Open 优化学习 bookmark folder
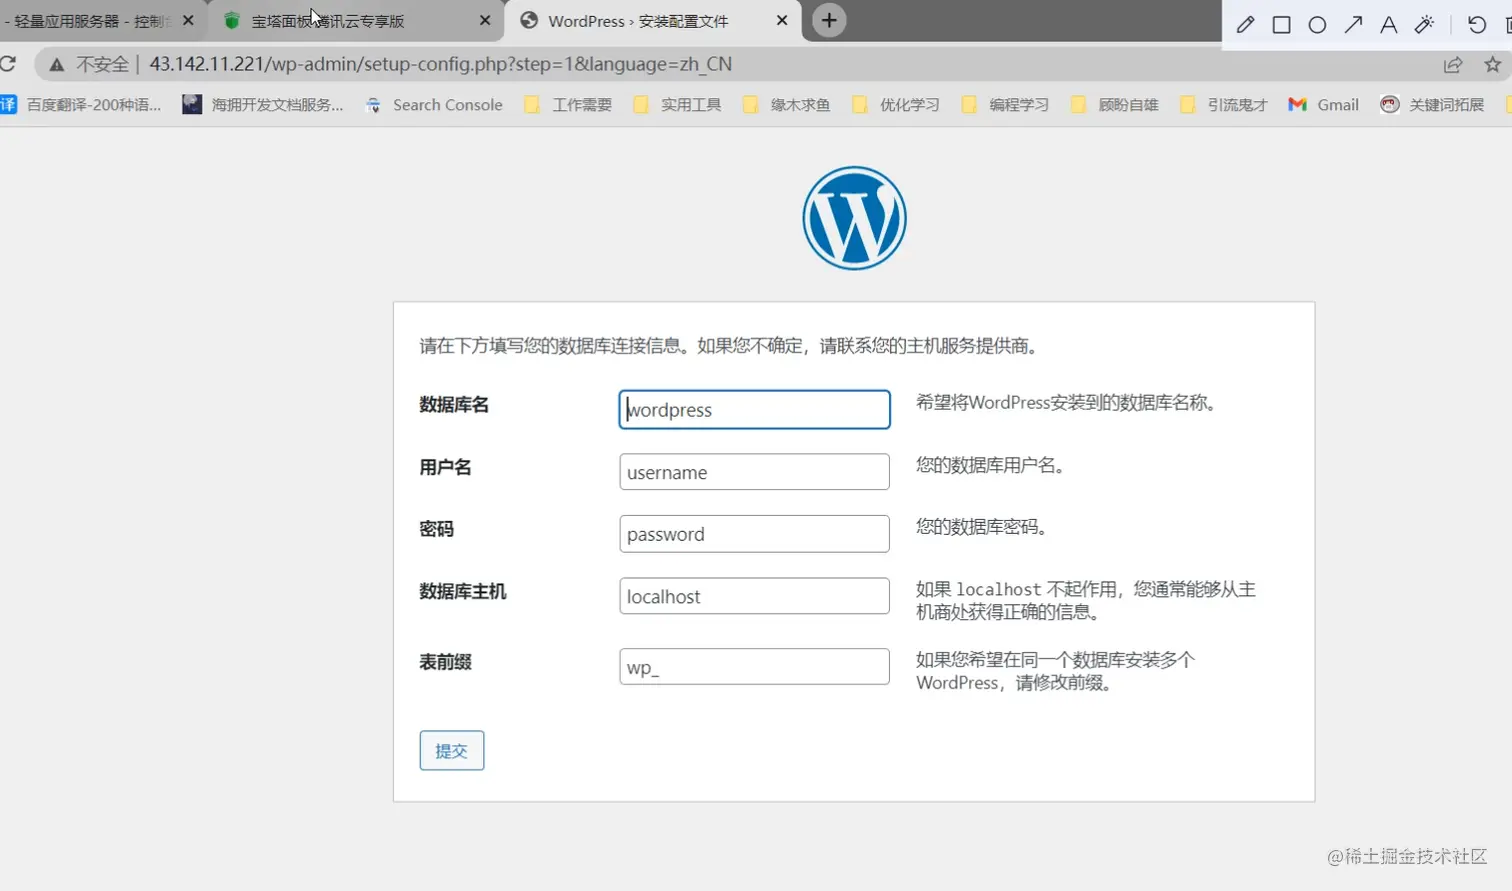The height and width of the screenshot is (891, 1512). coord(896,104)
